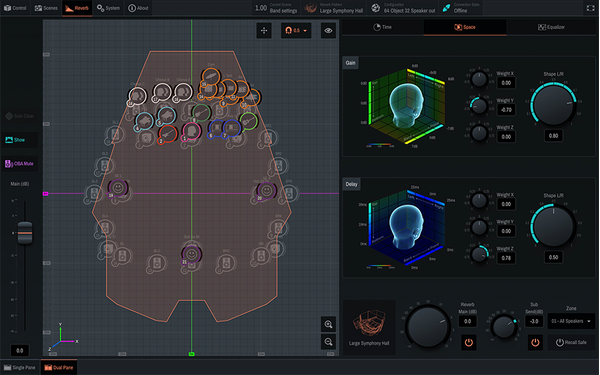Select white chorus object 16
600x375 pixels.
(183, 93)
